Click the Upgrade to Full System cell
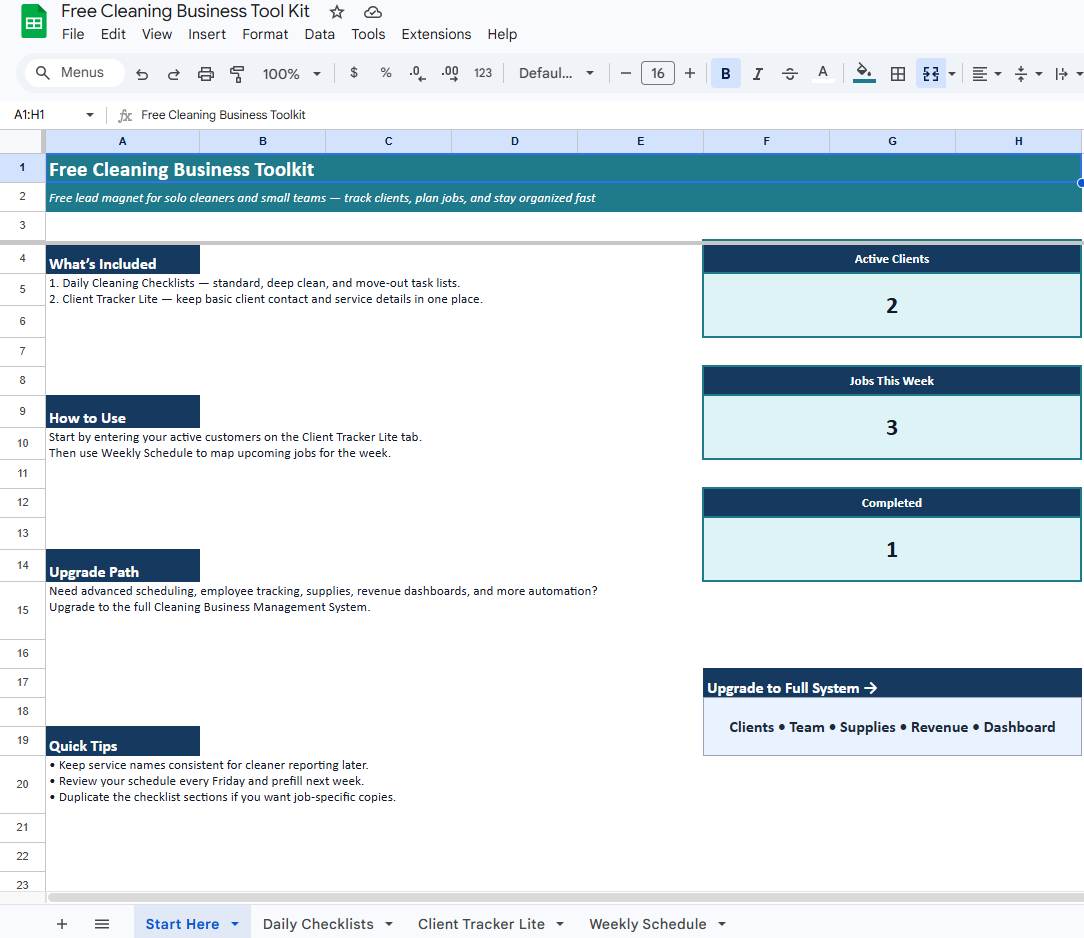The image size is (1084, 938). click(892, 682)
